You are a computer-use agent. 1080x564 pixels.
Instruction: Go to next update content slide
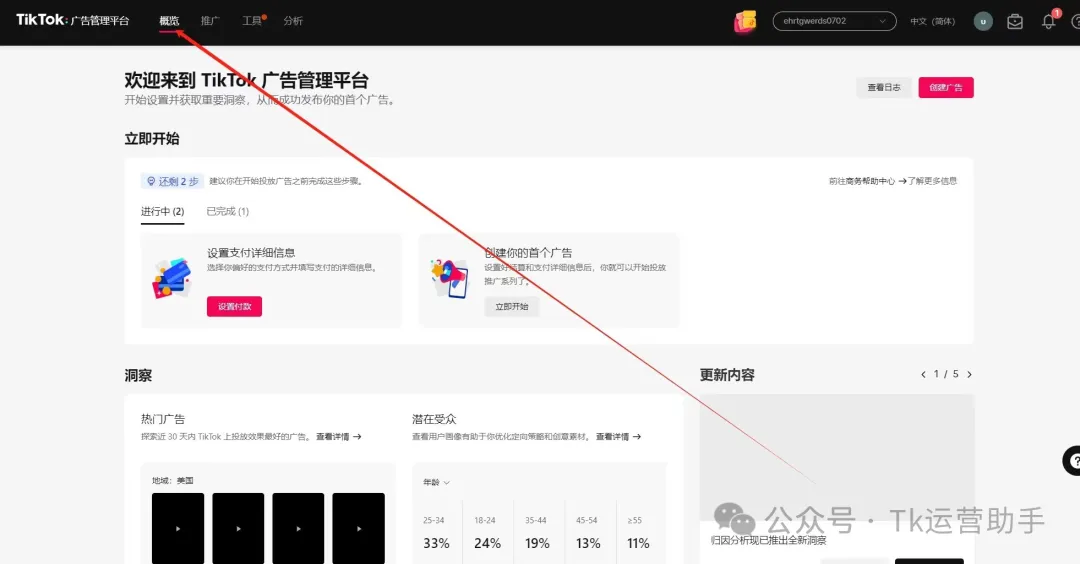969,374
